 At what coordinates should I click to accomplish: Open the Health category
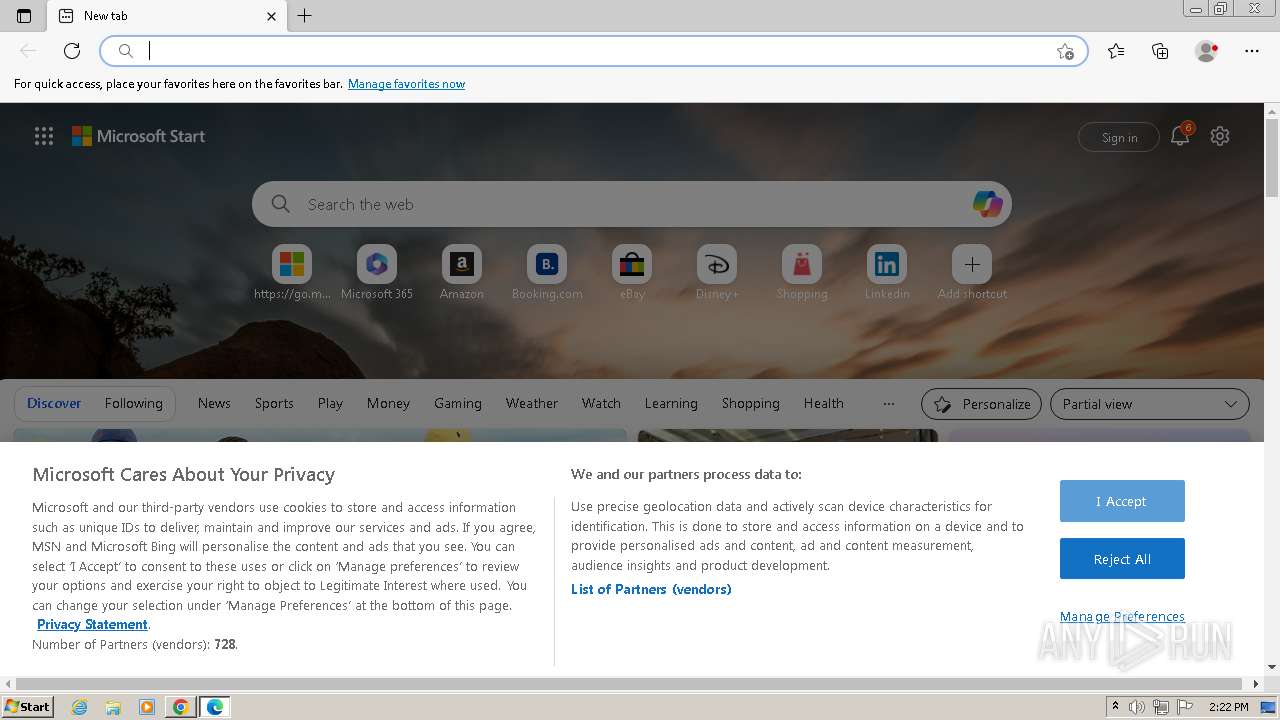click(x=824, y=403)
